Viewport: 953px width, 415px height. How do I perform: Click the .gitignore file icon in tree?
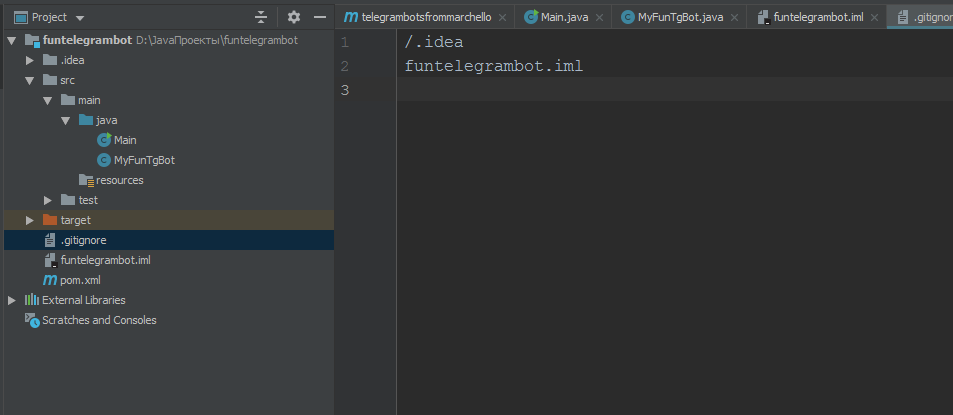[50, 240]
